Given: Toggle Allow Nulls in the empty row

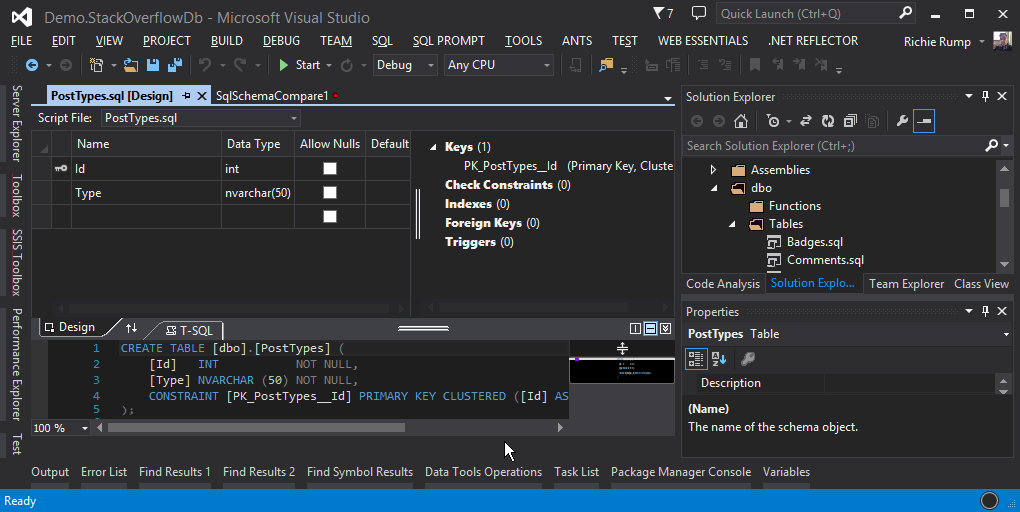Looking at the screenshot, I should [330, 217].
